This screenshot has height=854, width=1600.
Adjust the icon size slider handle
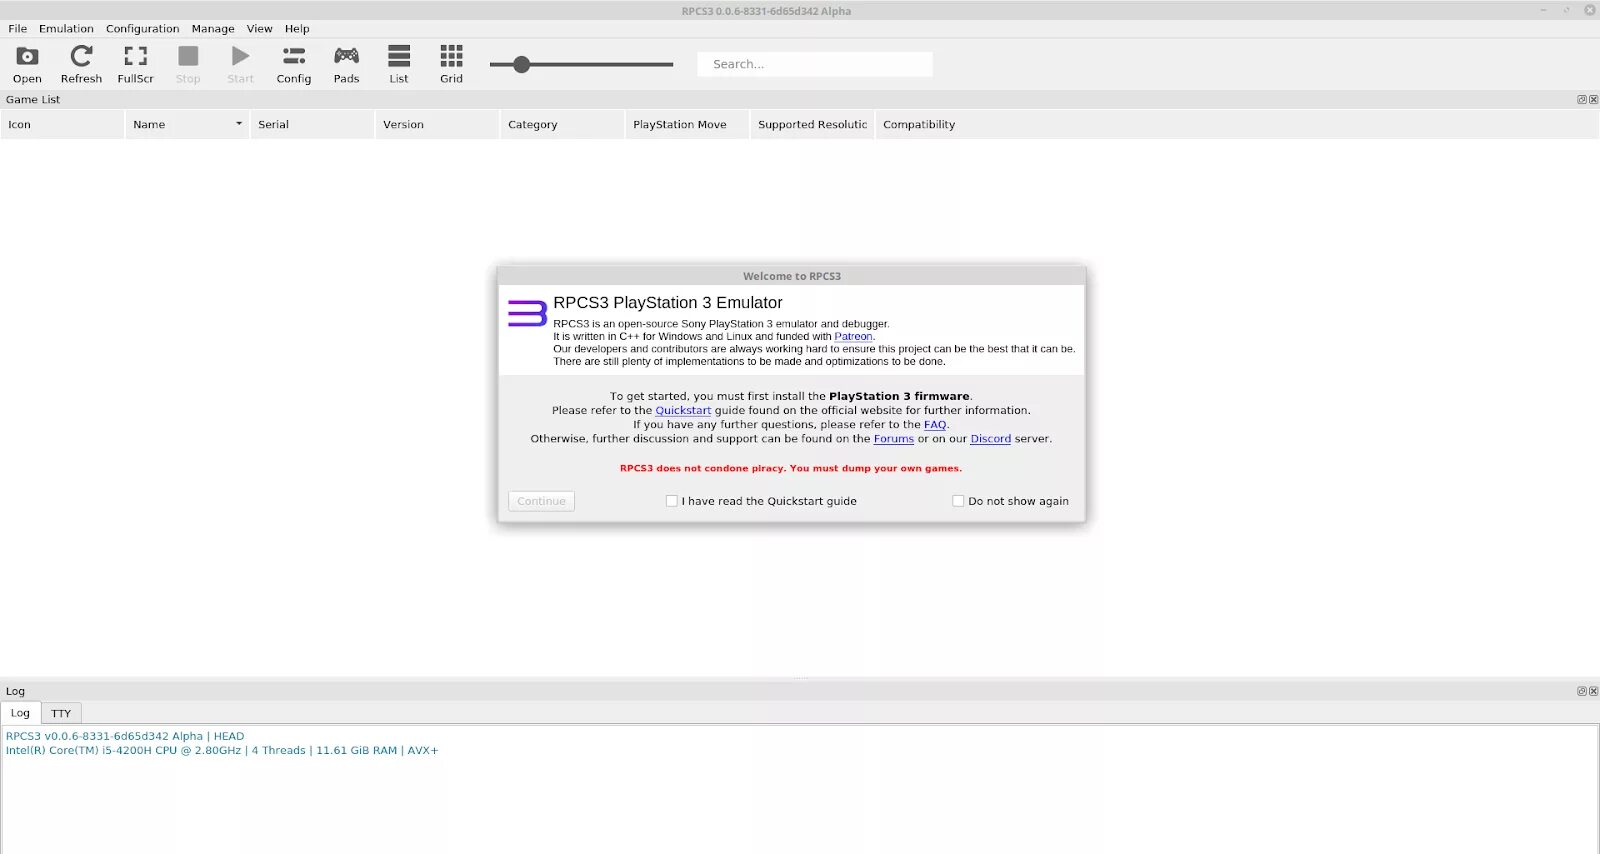pyautogui.click(x=521, y=64)
